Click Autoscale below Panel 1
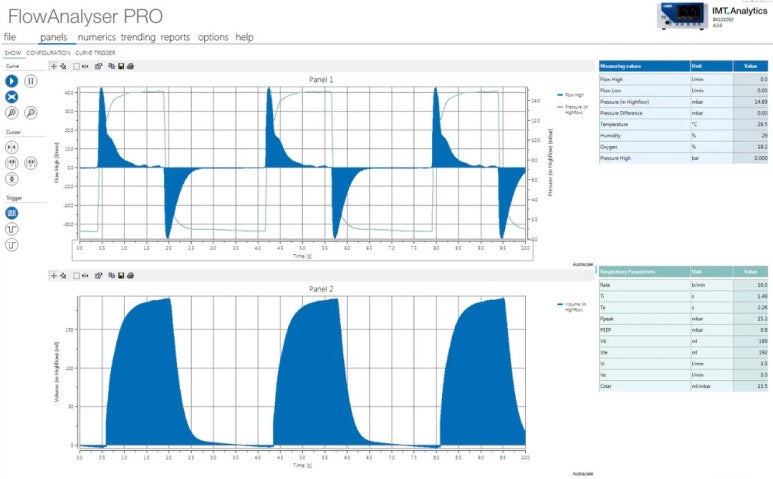 click(583, 265)
